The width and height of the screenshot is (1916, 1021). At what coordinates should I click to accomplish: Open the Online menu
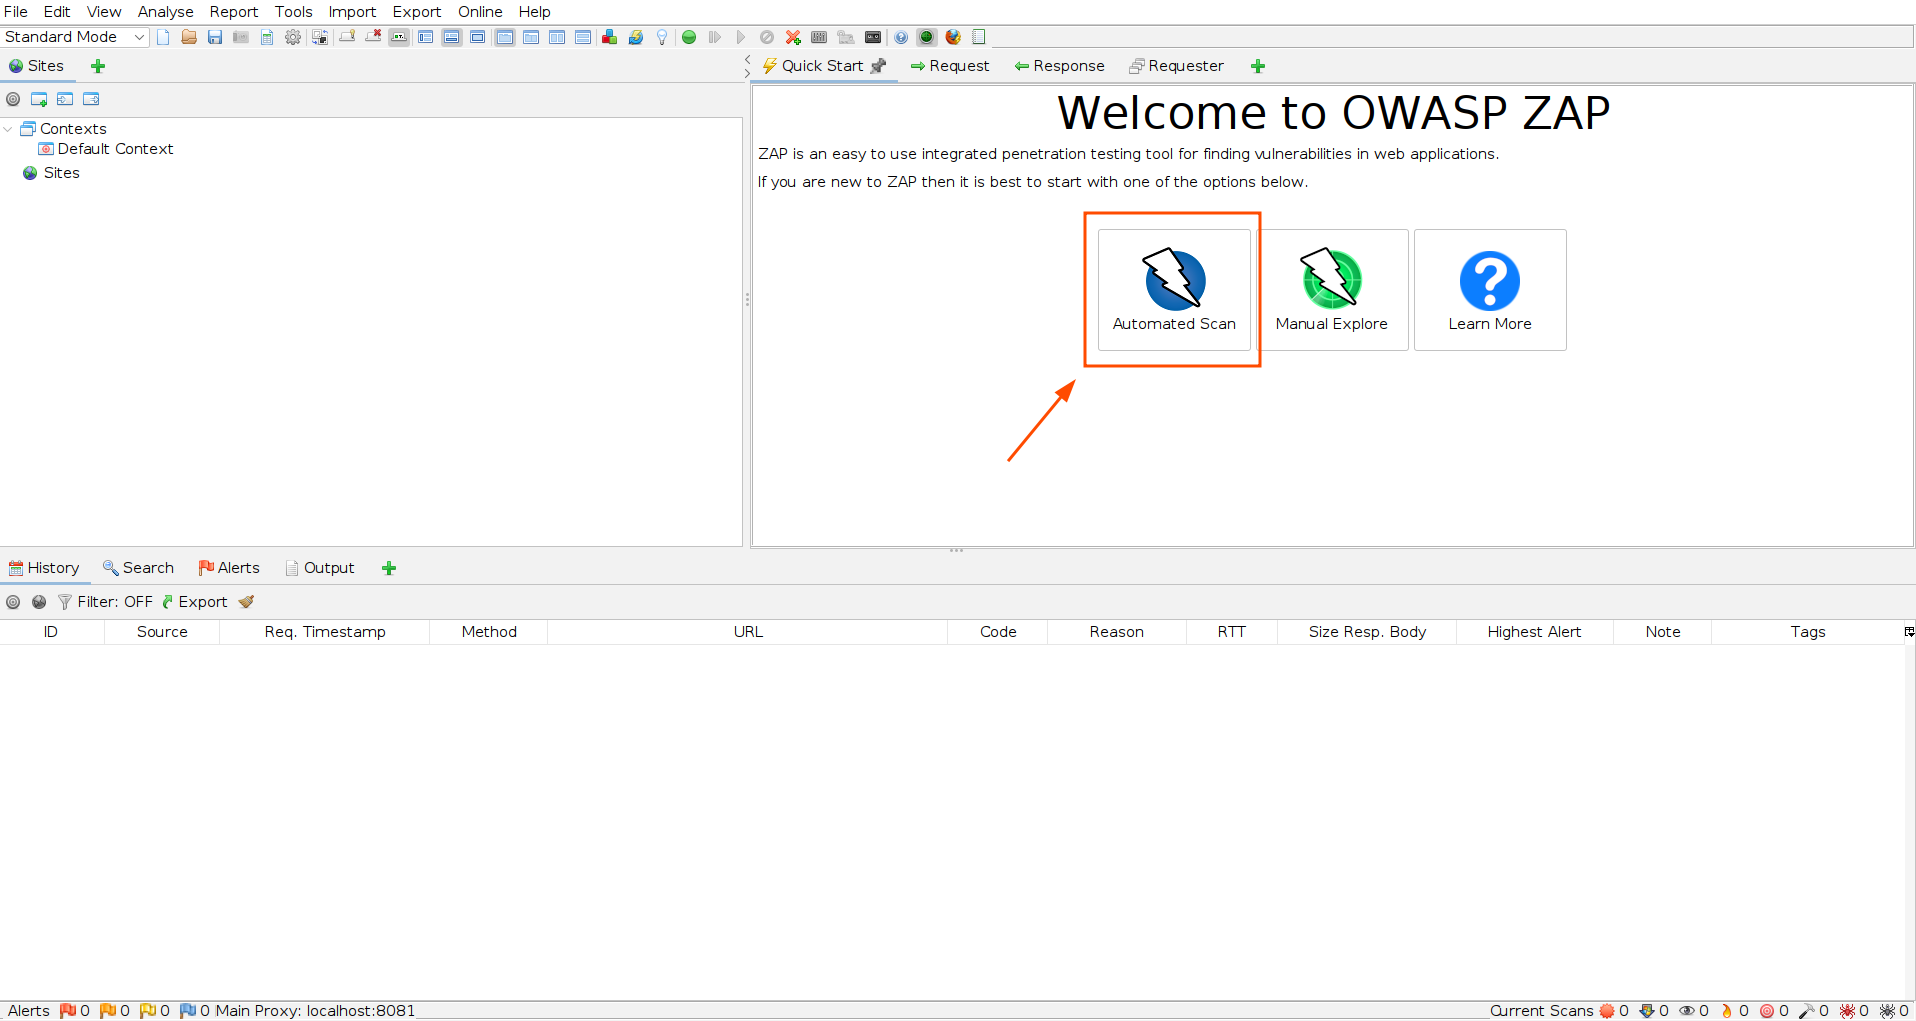tap(480, 12)
